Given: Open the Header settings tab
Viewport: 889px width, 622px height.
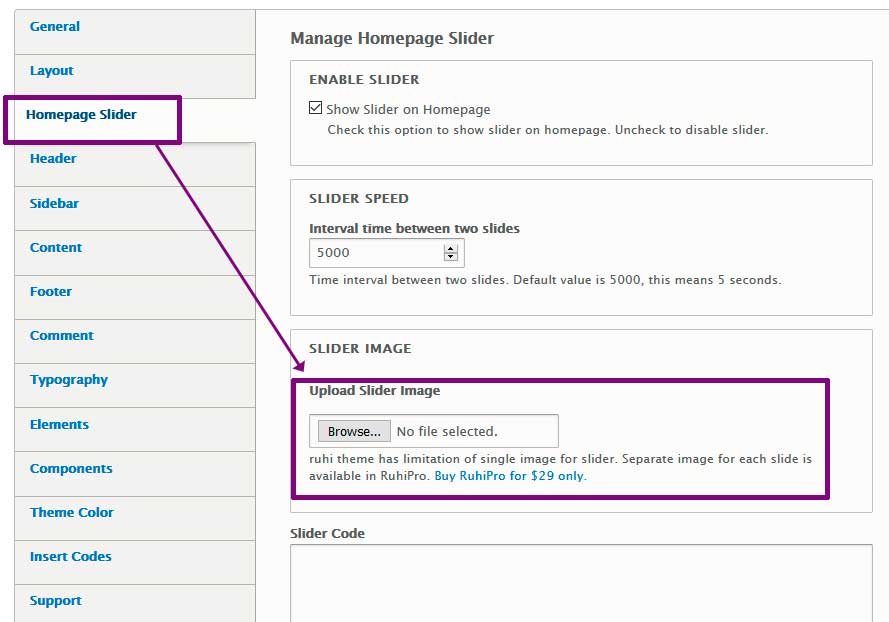Looking at the screenshot, I should 53,159.
